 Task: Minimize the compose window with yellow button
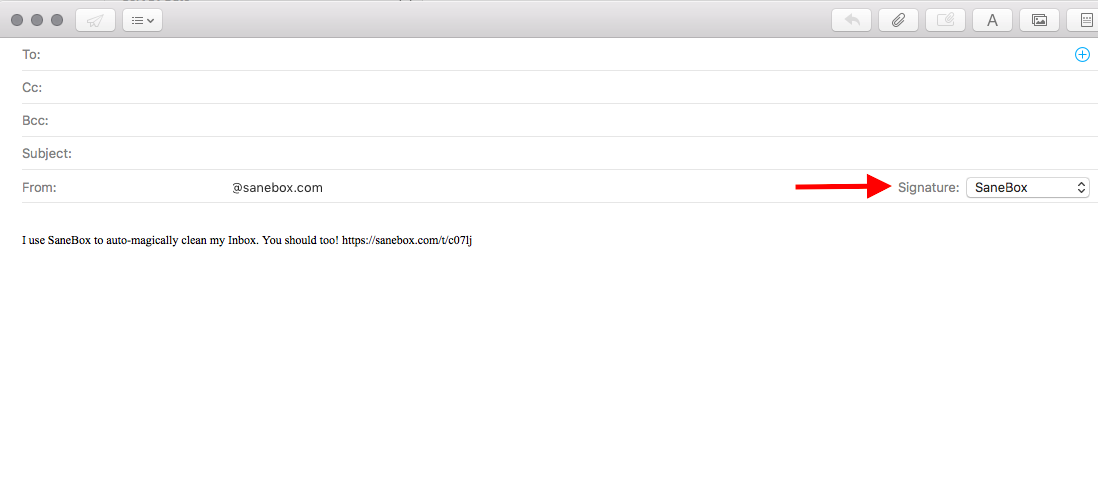pyautogui.click(x=37, y=20)
